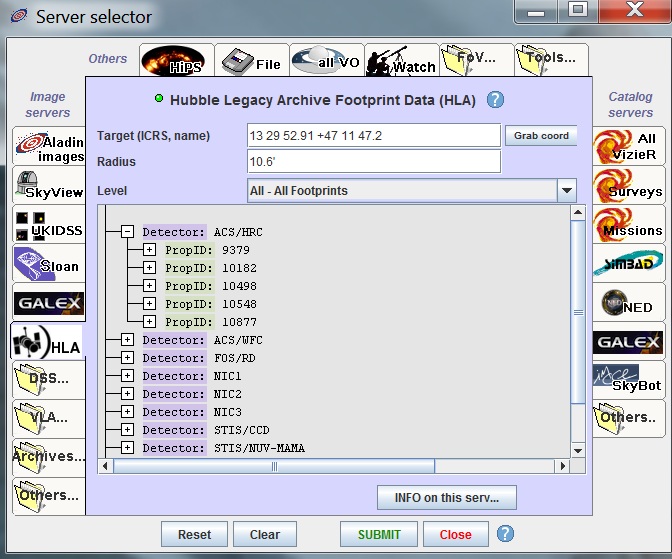This screenshot has width=672, height=559.
Task: Expand PropID 10548 node
Action: [149, 304]
